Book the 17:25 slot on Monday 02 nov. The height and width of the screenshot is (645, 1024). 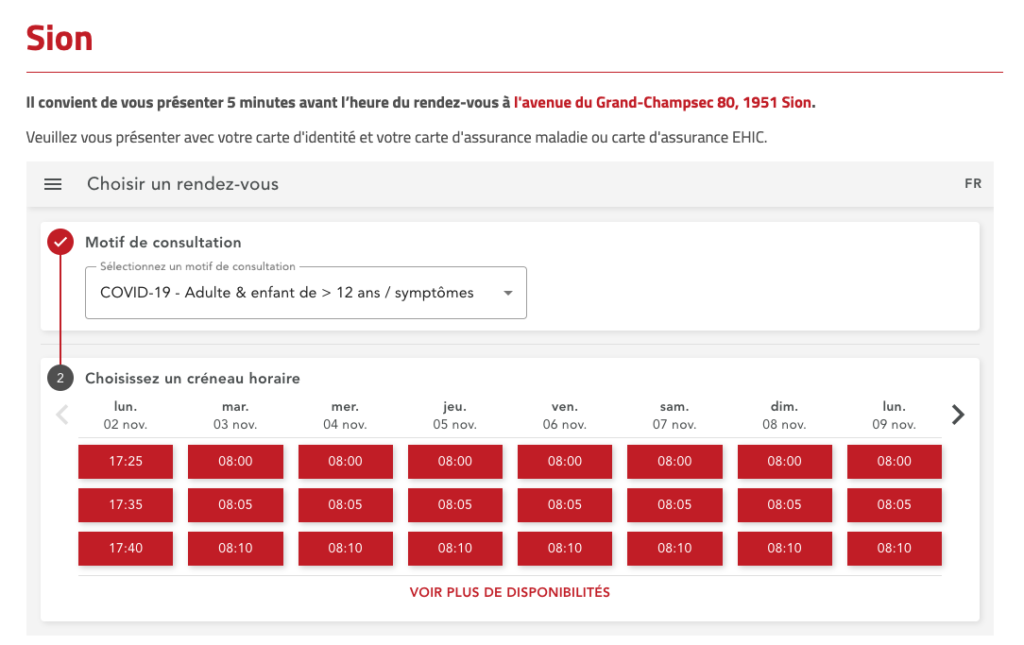click(125, 462)
